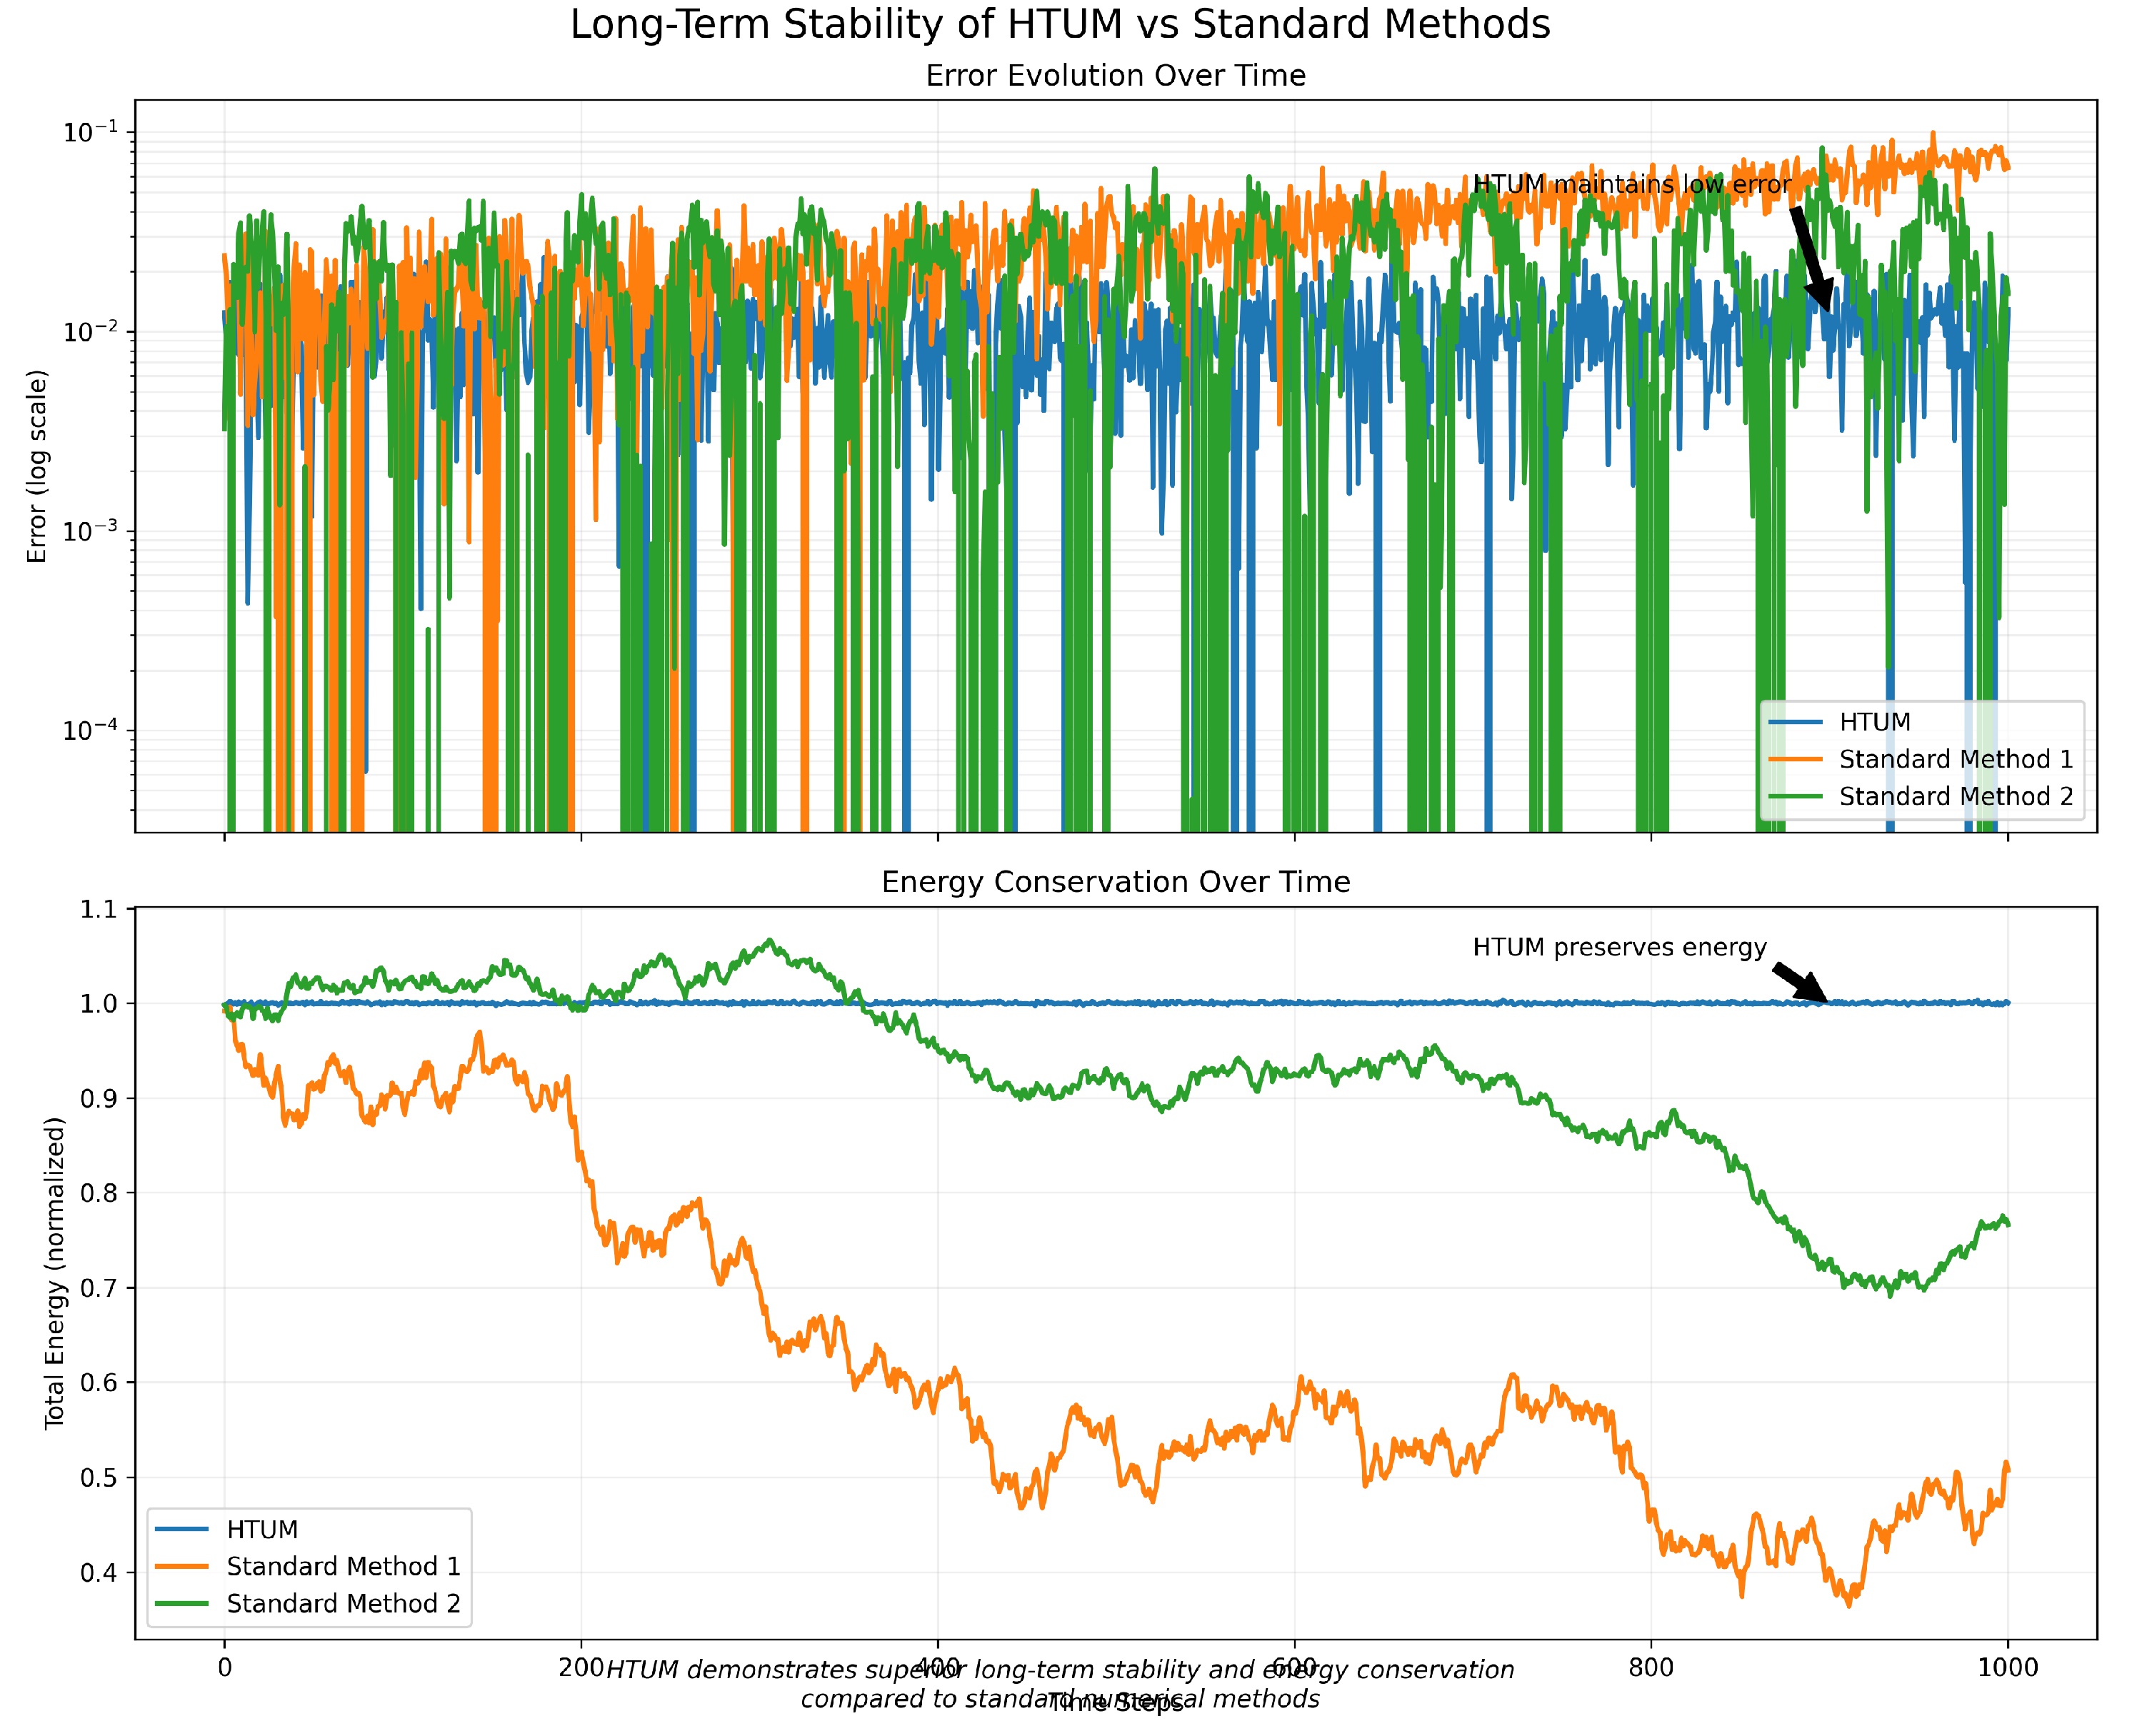The image size is (2137, 1736).
Task: Click the orange Standard Method 1 swatch in bottom legend
Action: coord(182,1566)
